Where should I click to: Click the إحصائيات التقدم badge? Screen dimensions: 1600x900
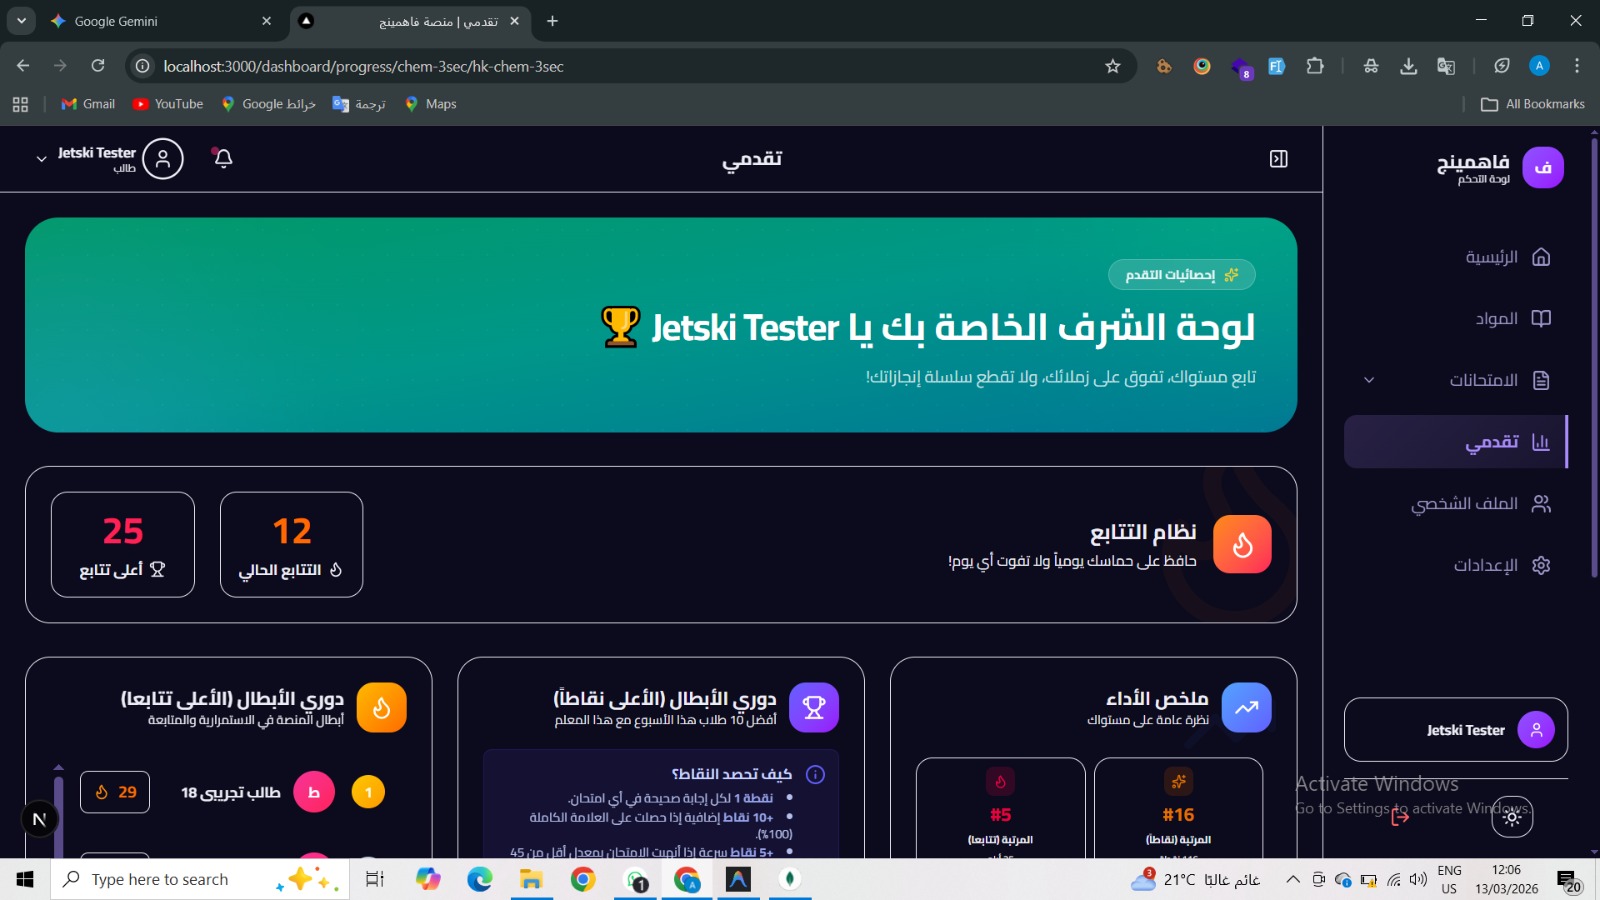(1182, 275)
